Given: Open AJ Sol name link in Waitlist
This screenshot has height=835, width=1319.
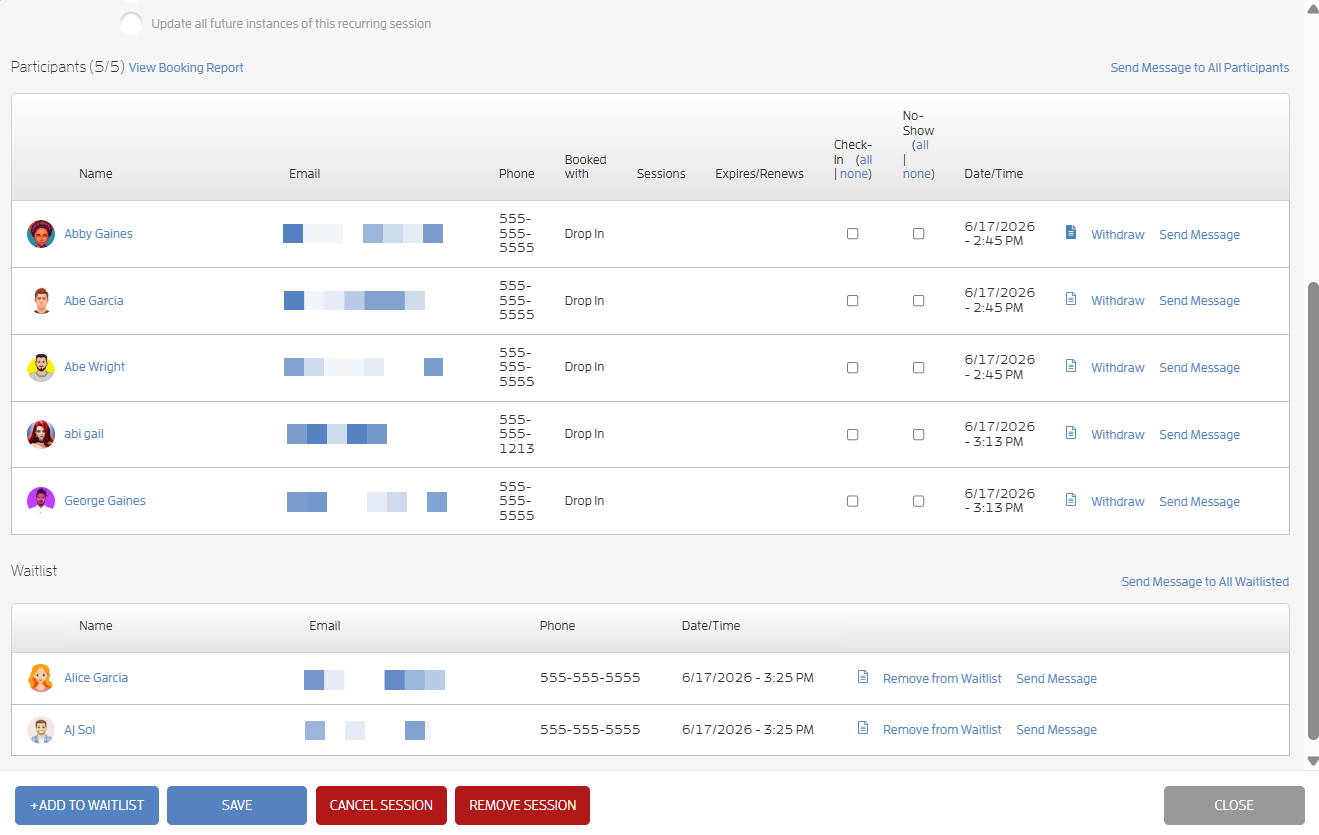Looking at the screenshot, I should coord(80,730).
